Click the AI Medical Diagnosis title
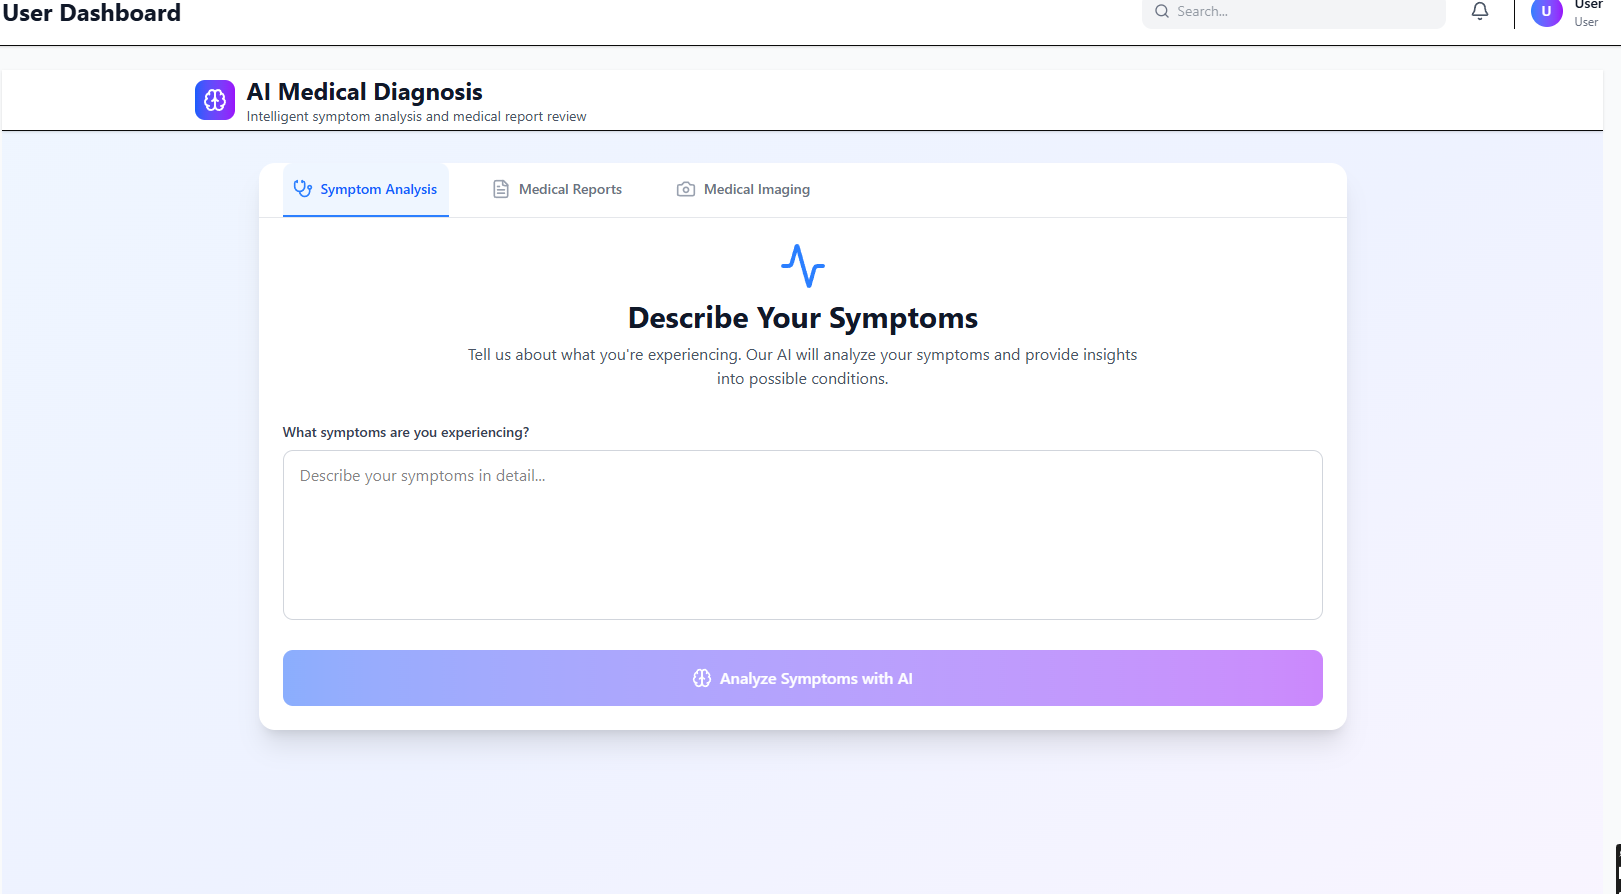This screenshot has width=1621, height=894. [x=365, y=92]
